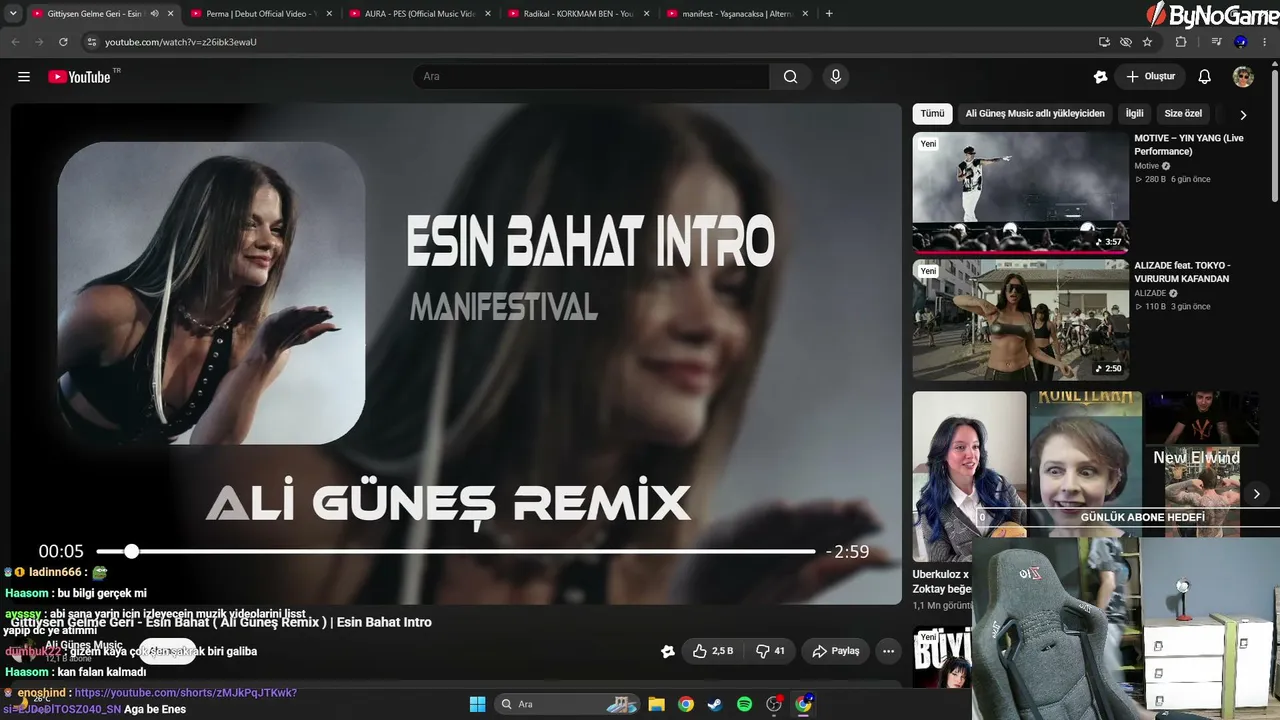Open the YouTube shorts link in chat
The height and width of the screenshot is (720, 1280).
coord(185,693)
